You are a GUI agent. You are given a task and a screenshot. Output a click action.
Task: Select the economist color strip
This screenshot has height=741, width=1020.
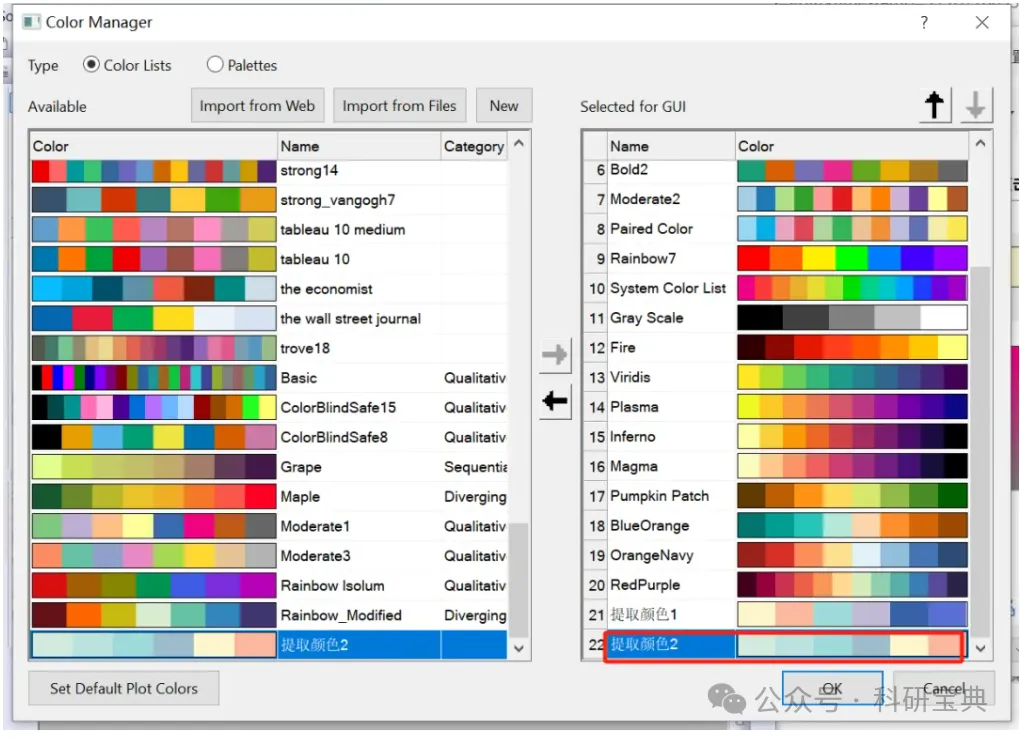pyautogui.click(x=154, y=289)
